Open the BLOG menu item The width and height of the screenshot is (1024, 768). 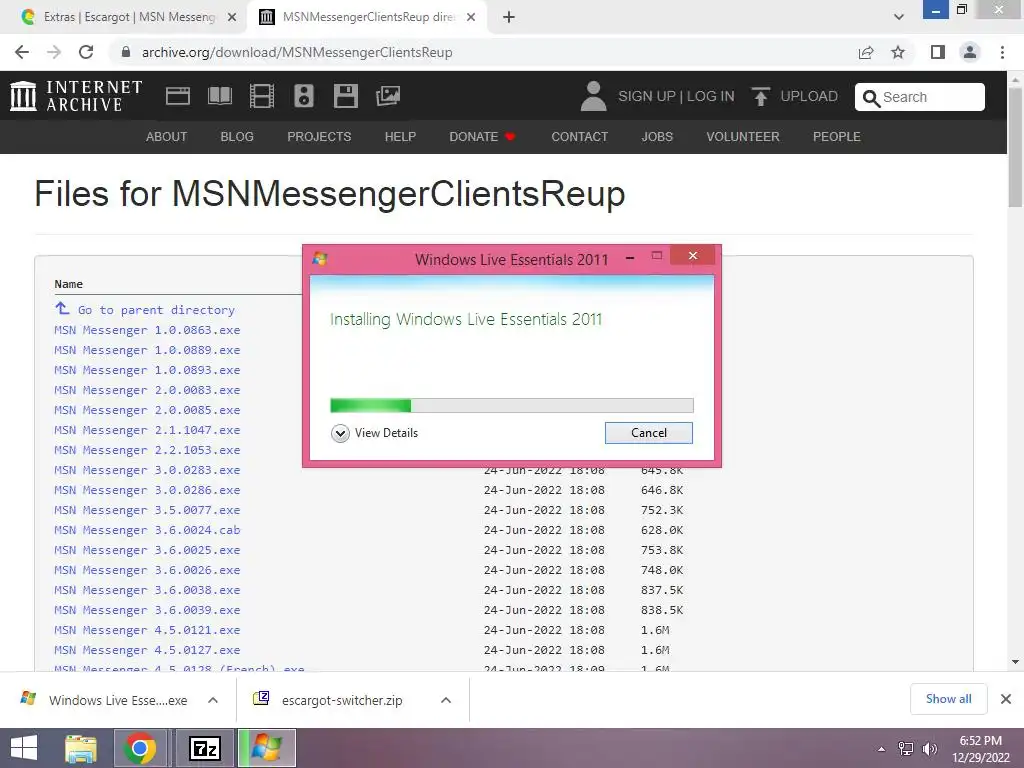coord(237,136)
